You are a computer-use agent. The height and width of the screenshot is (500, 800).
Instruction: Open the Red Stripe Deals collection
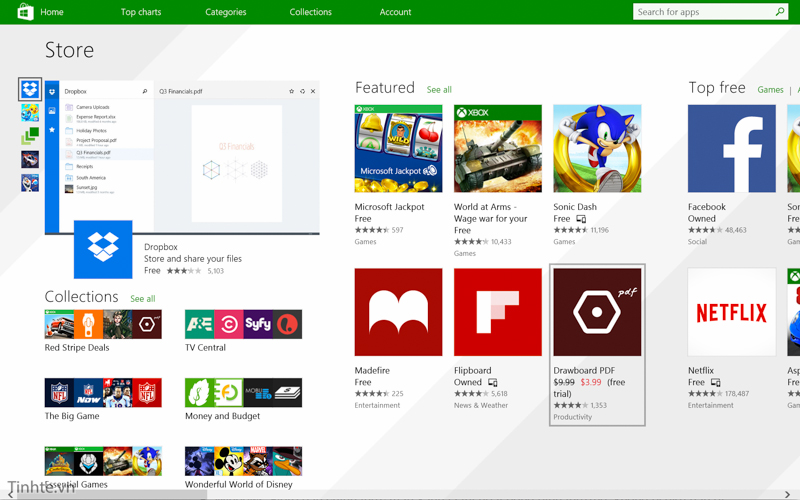[103, 324]
